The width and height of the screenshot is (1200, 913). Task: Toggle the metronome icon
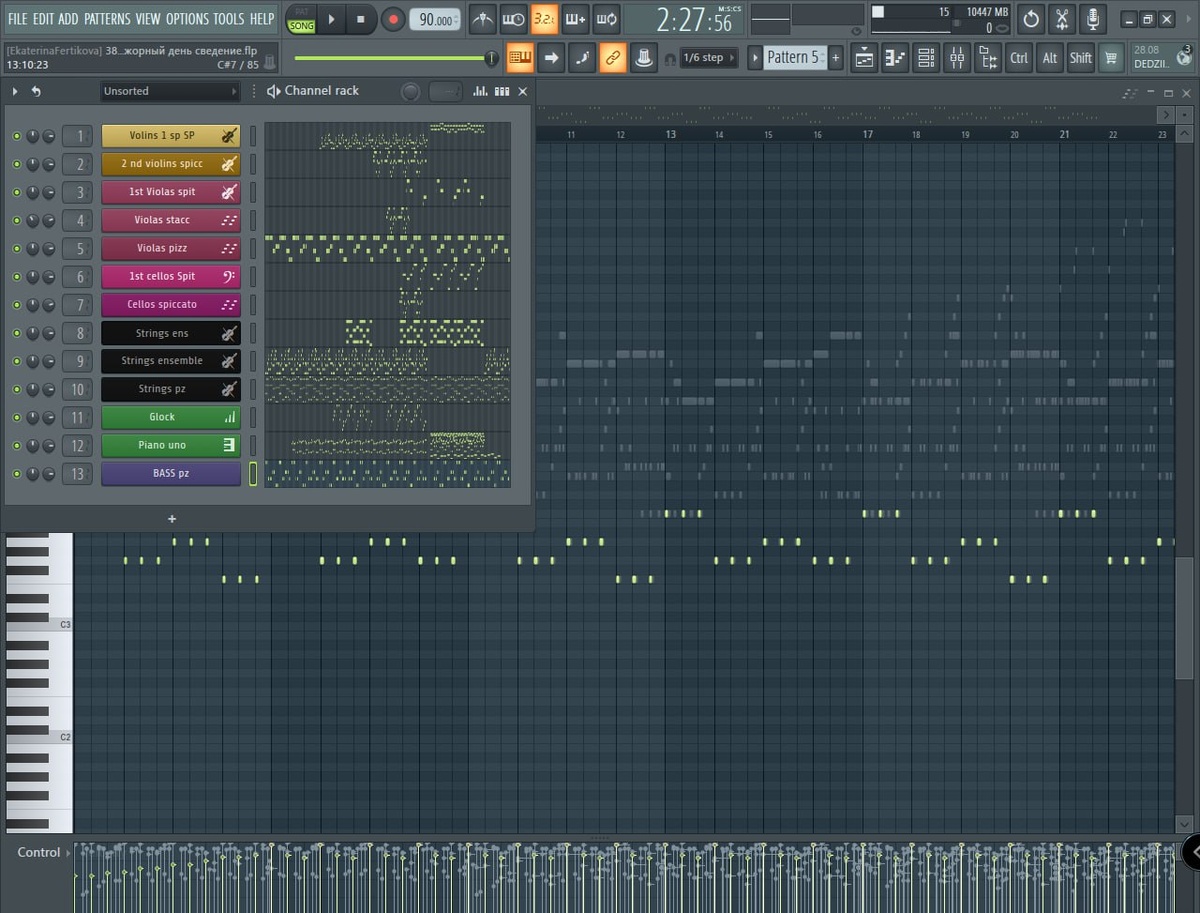[482, 19]
